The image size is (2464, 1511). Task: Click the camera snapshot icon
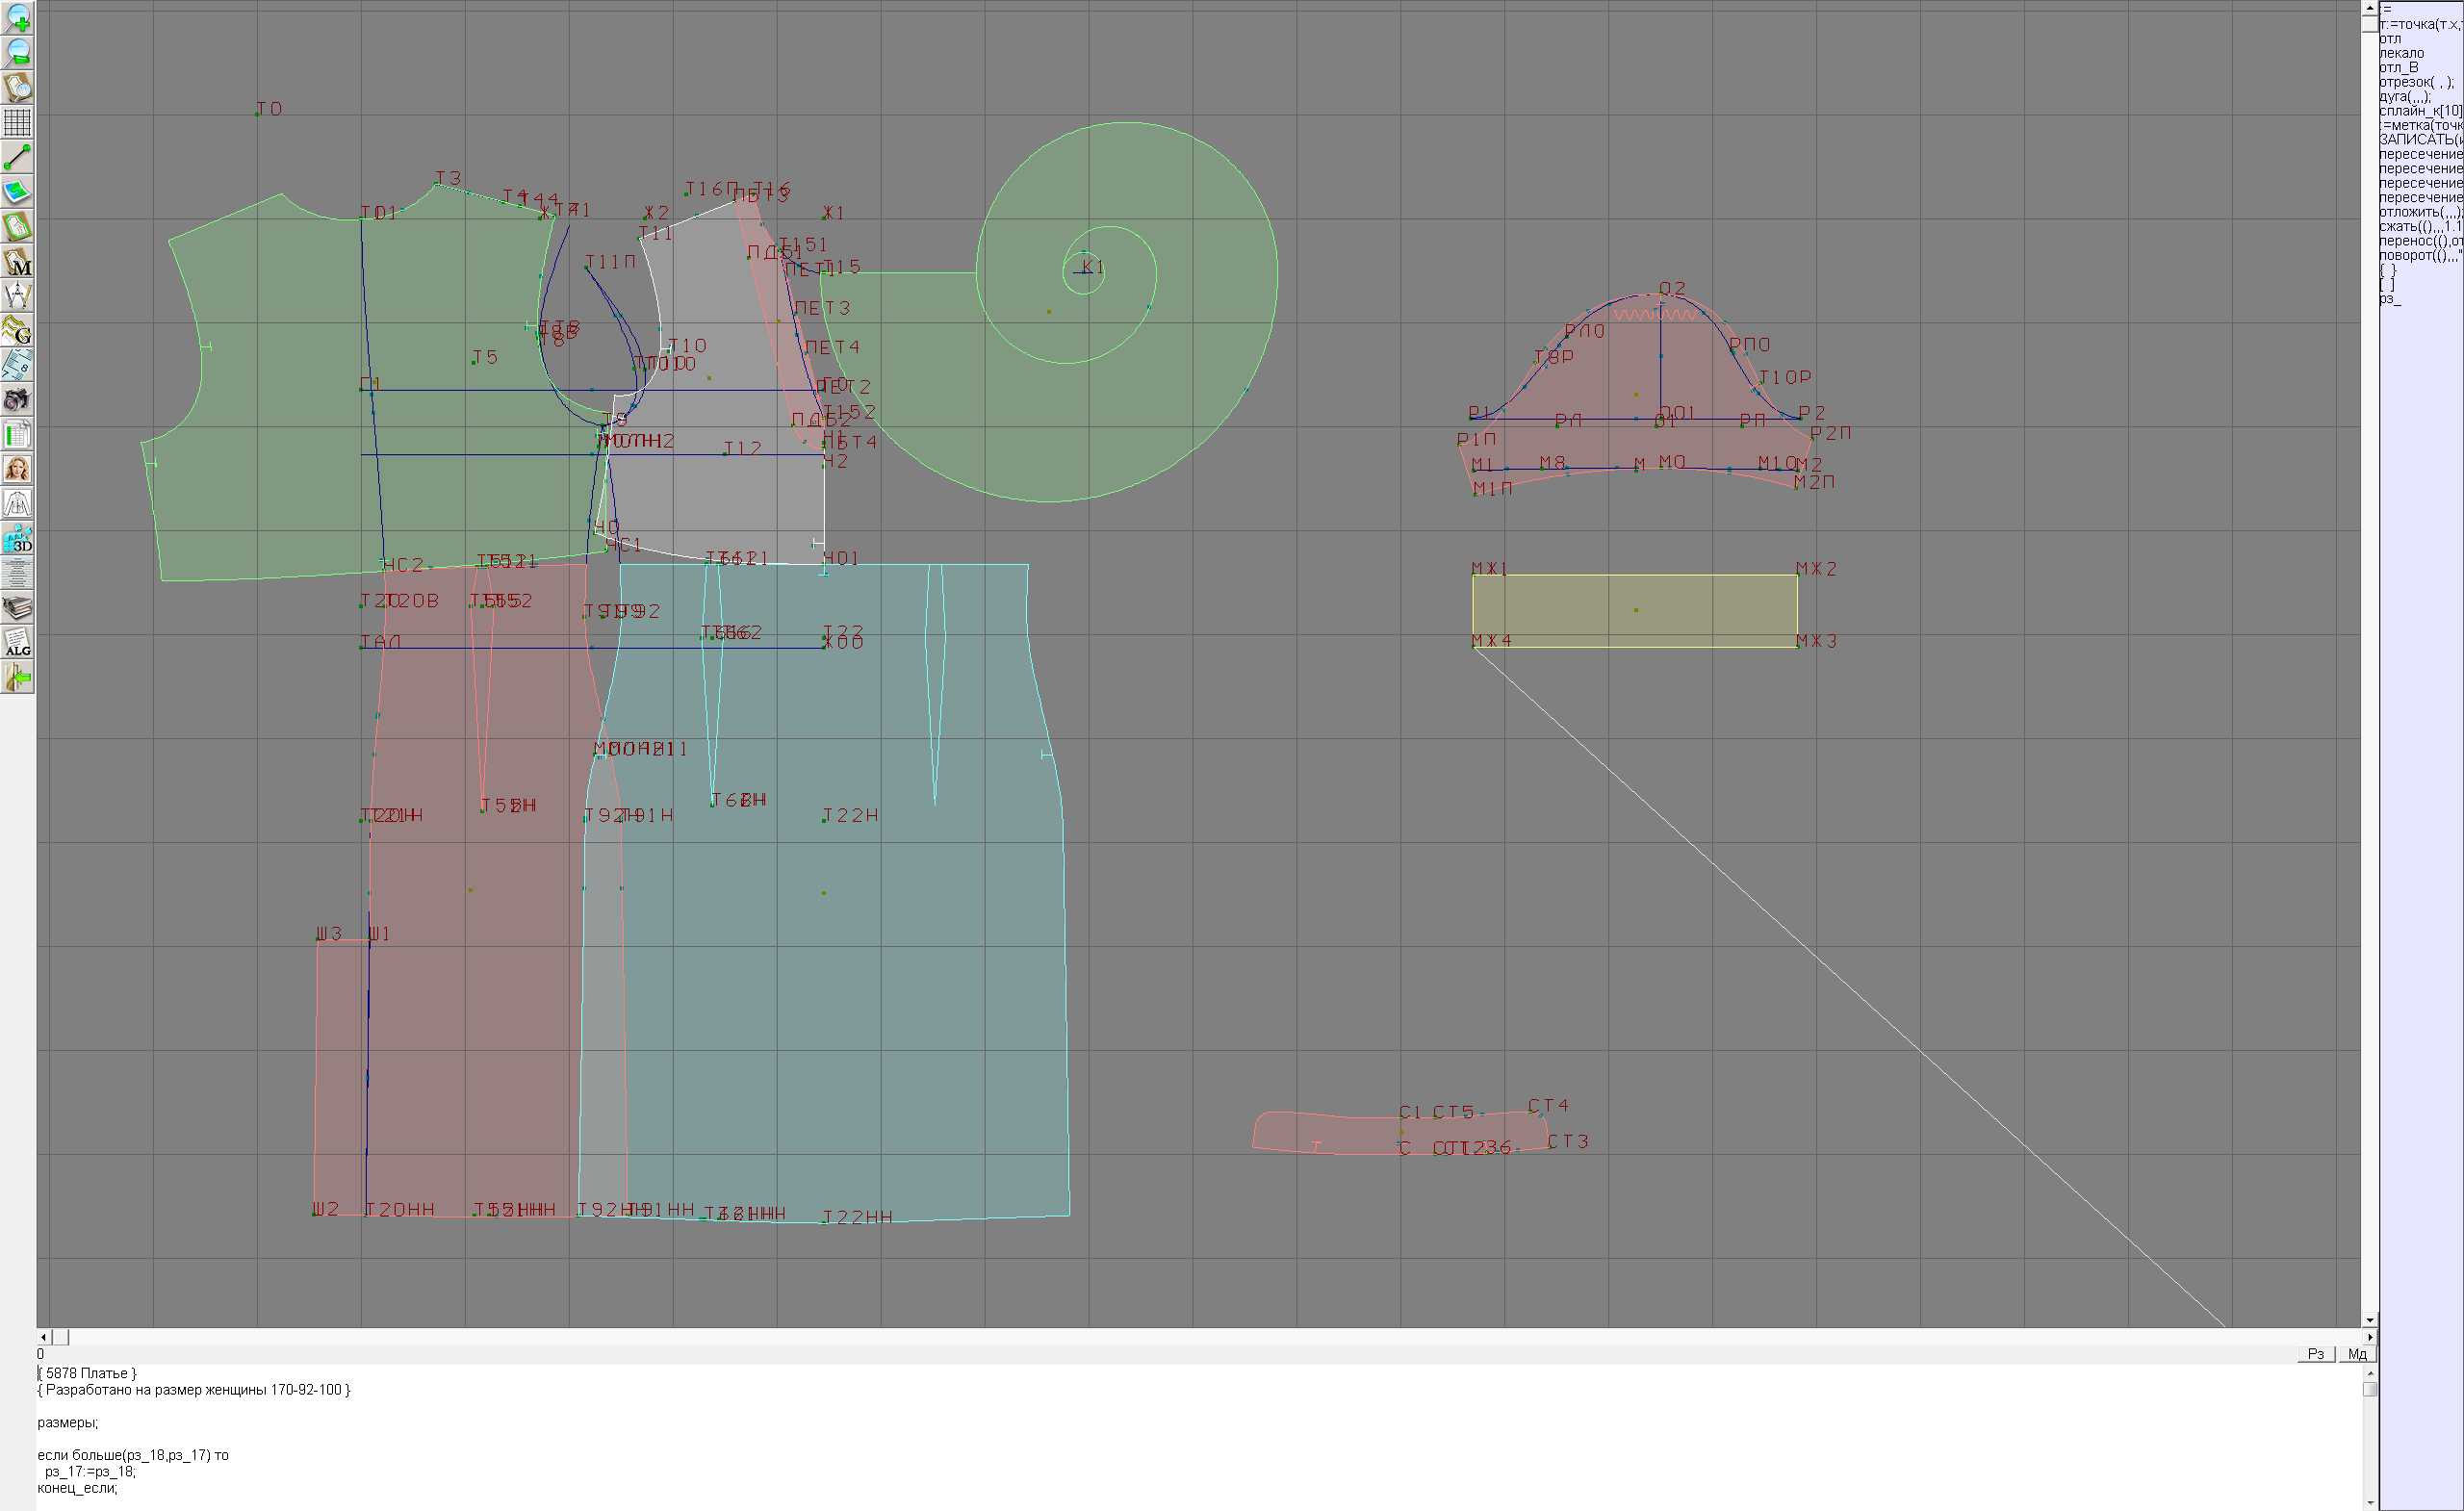coord(18,400)
